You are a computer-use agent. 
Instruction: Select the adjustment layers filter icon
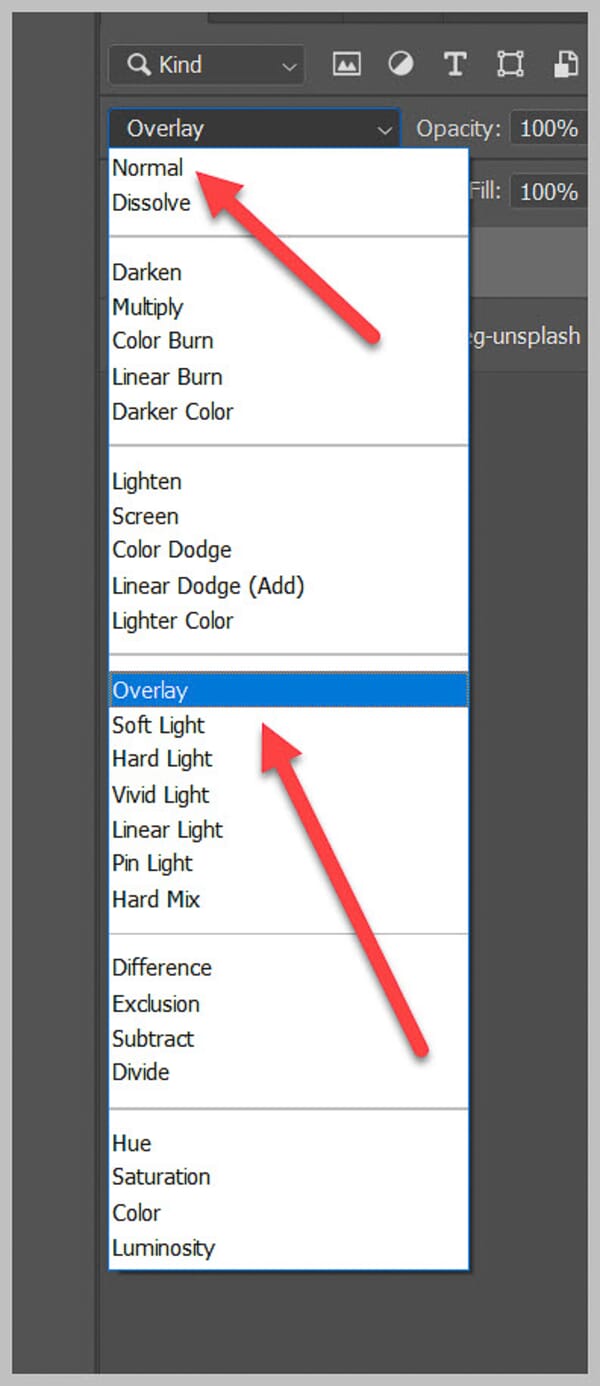400,63
